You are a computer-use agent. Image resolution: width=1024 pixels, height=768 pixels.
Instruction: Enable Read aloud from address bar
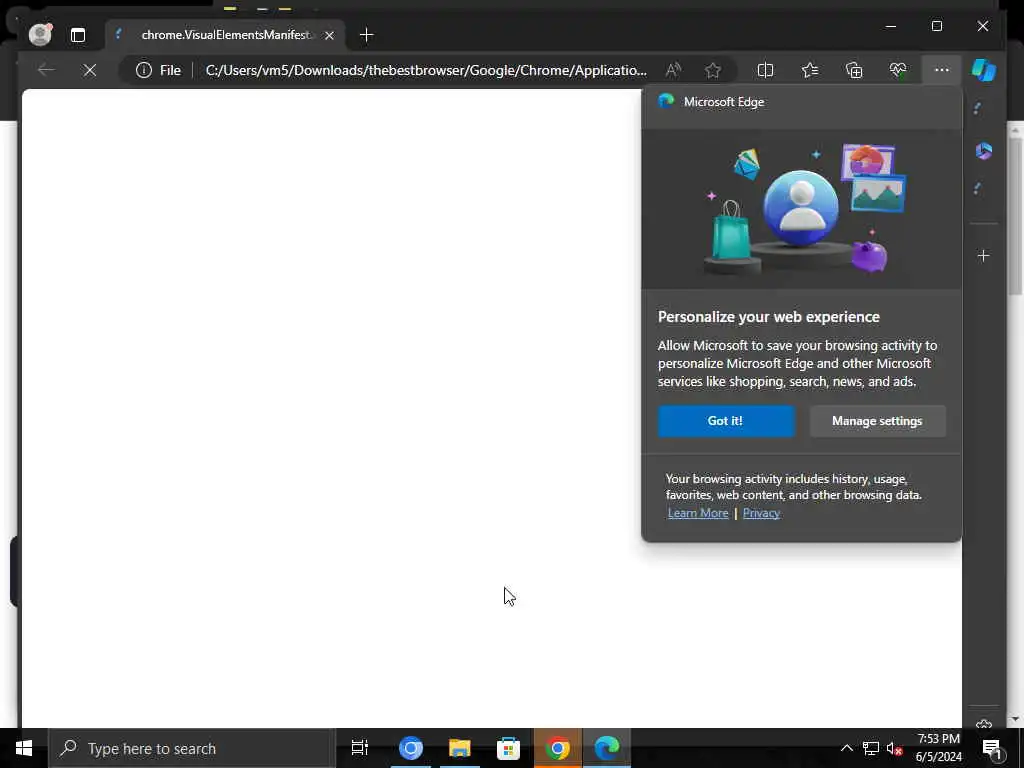tap(673, 70)
